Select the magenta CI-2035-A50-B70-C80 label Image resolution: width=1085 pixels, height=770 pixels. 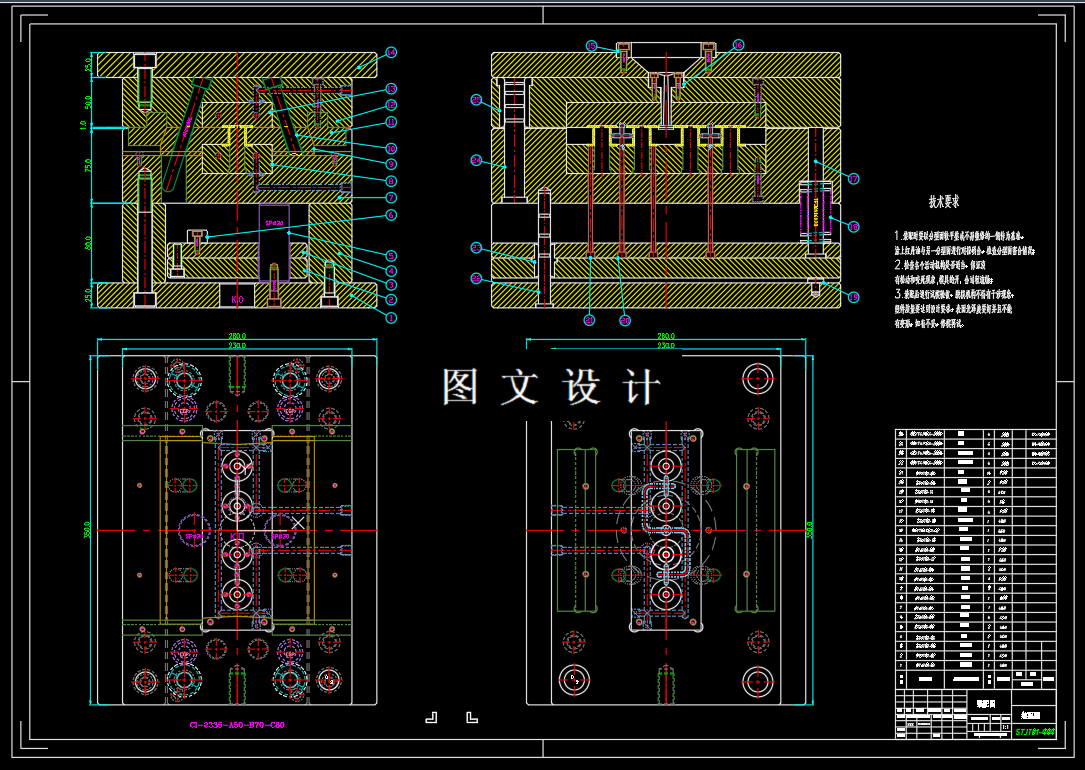(x=237, y=725)
